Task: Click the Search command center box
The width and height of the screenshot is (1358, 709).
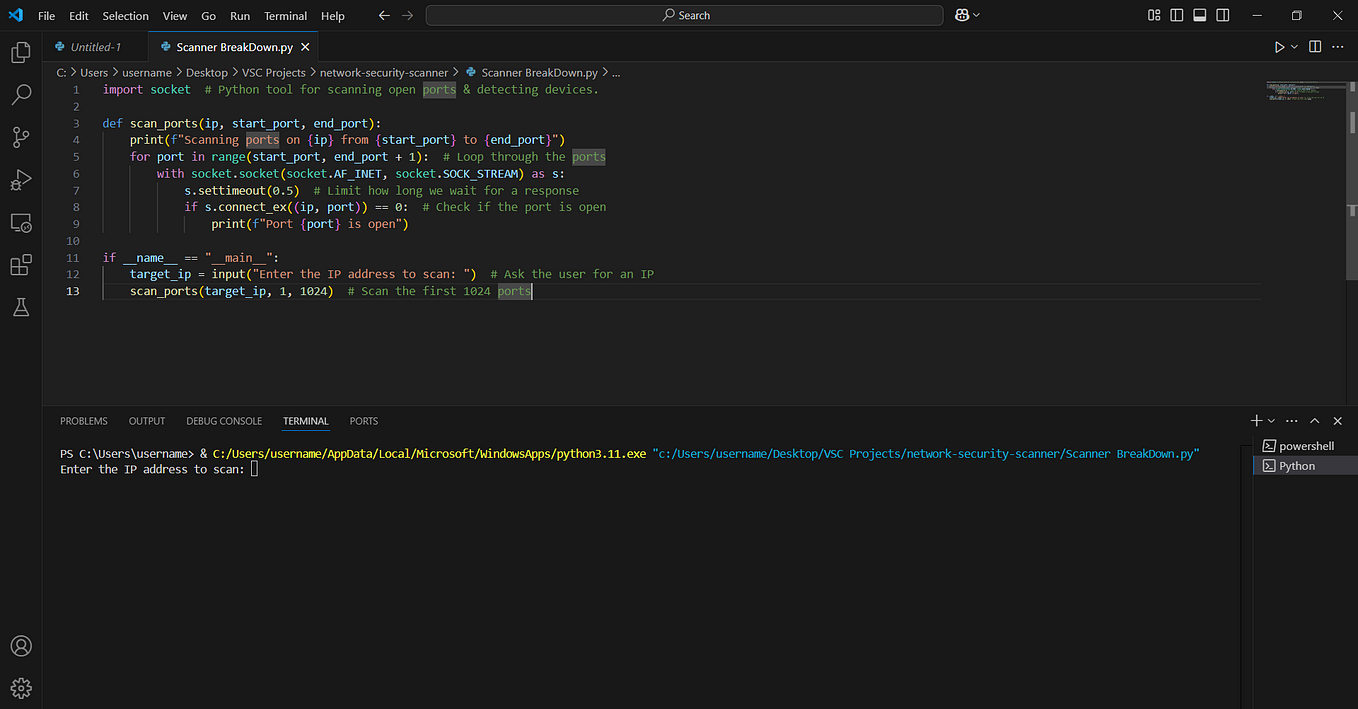Action: 684,15
